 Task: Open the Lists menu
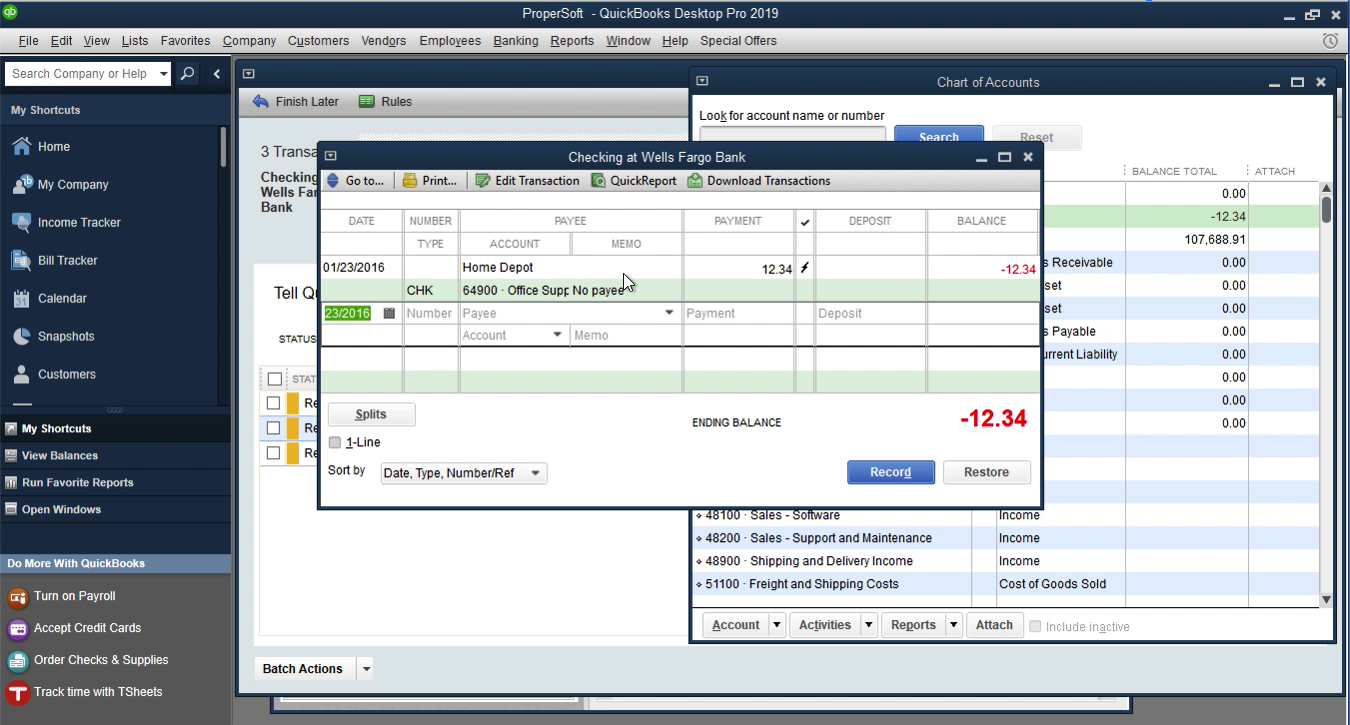pyautogui.click(x=135, y=41)
